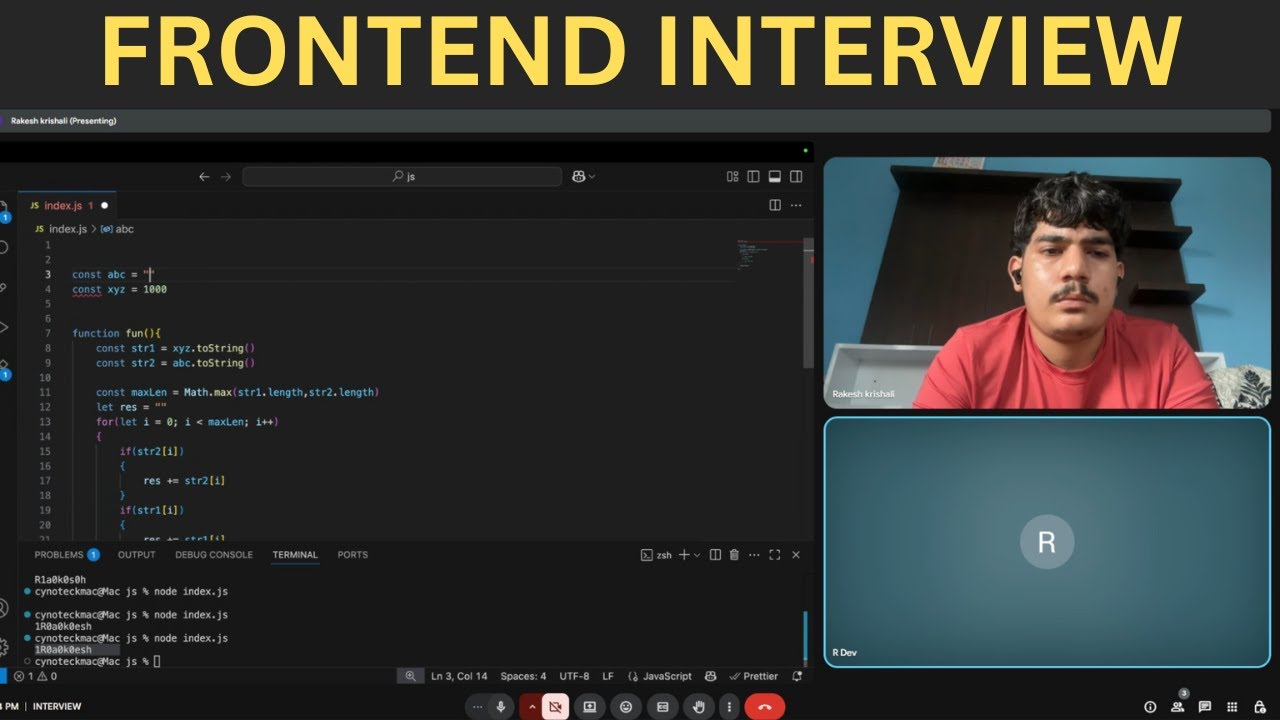Click editor line 3 const abc
The image size is (1280, 720).
[112, 274]
